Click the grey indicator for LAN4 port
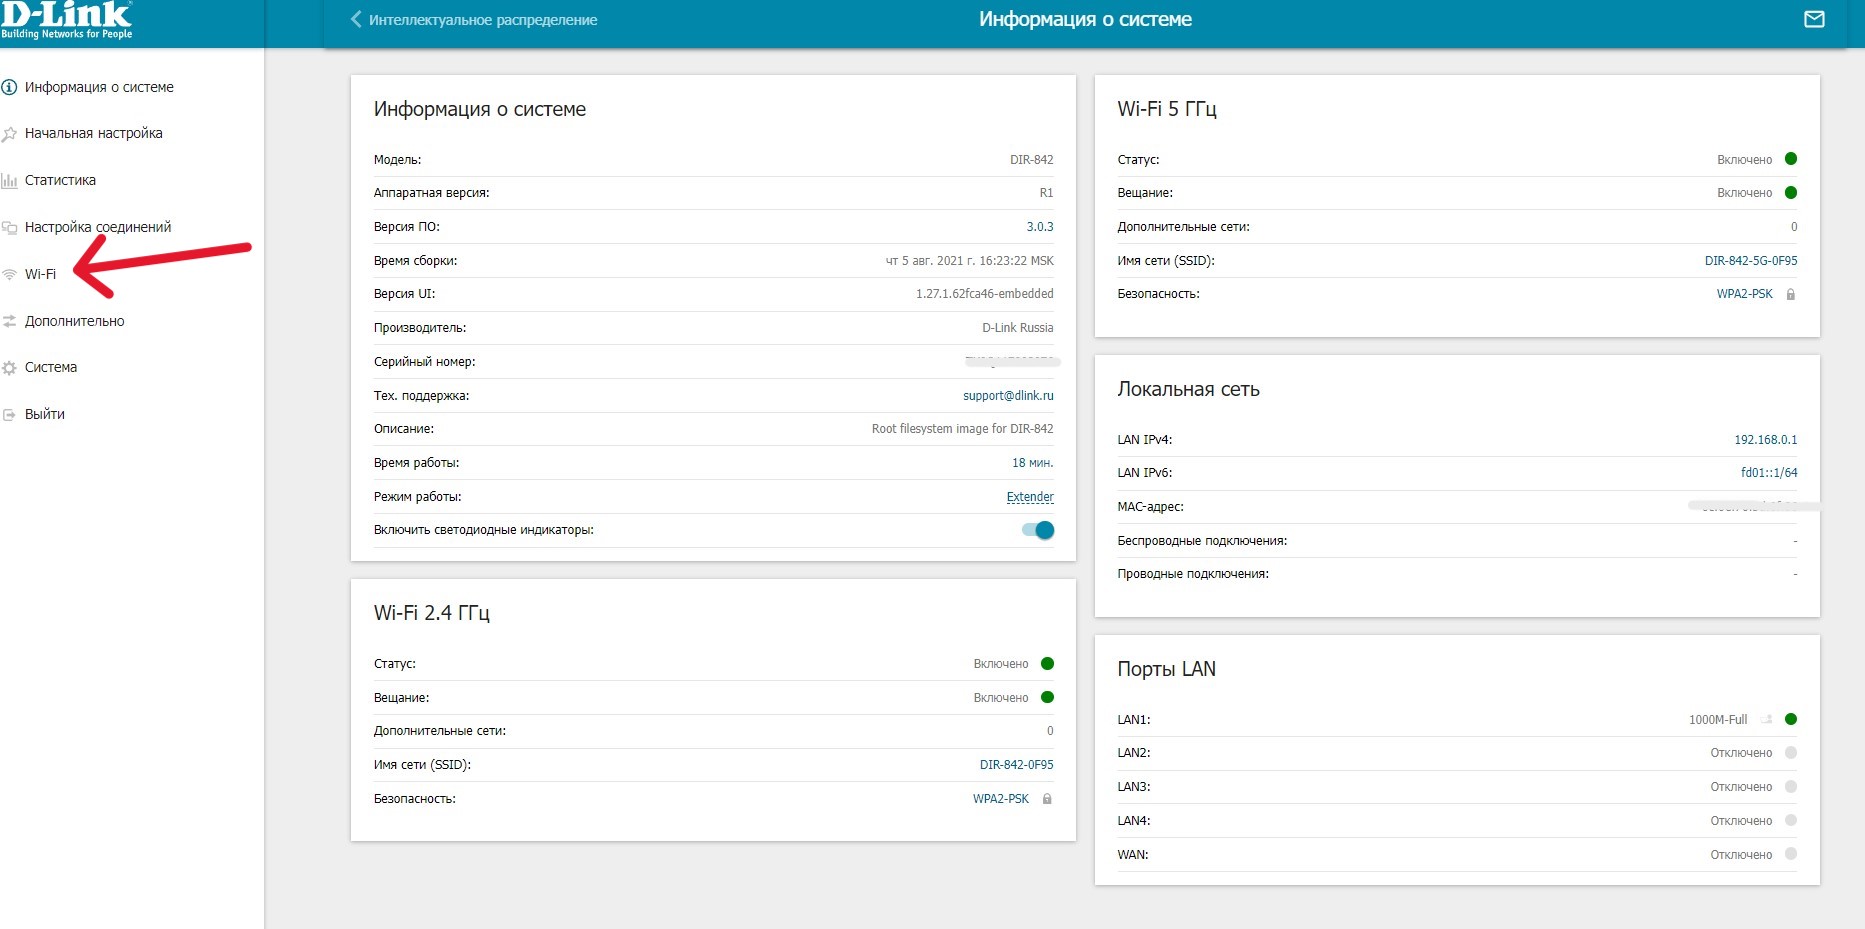1865x929 pixels. tap(1791, 820)
